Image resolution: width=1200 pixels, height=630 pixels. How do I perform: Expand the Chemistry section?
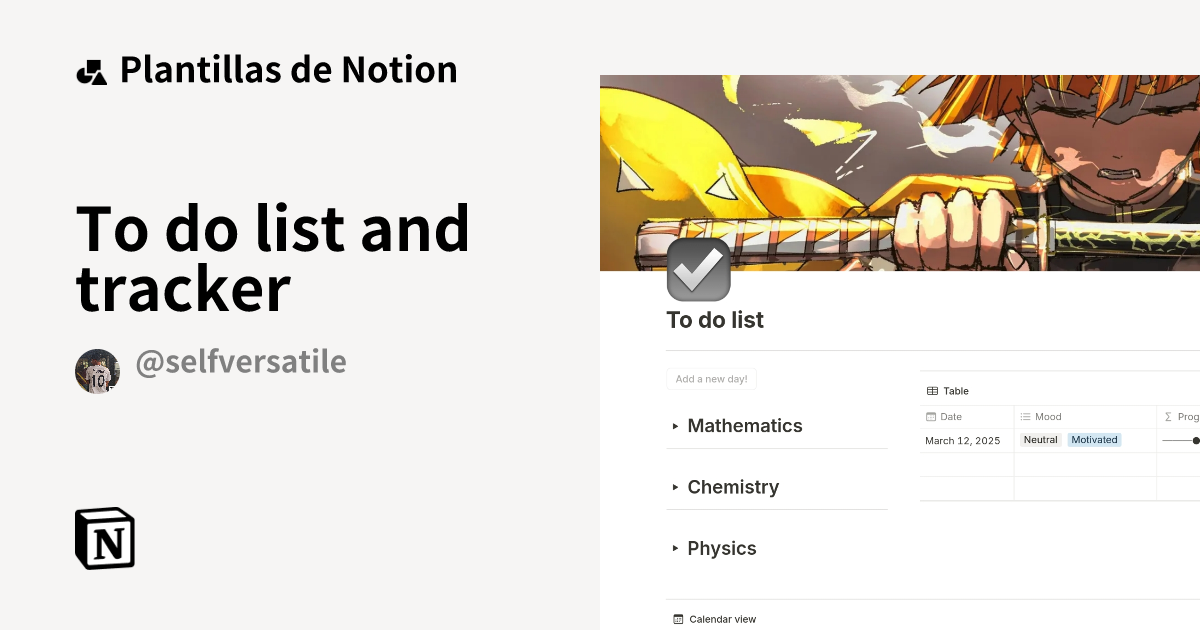(675, 487)
